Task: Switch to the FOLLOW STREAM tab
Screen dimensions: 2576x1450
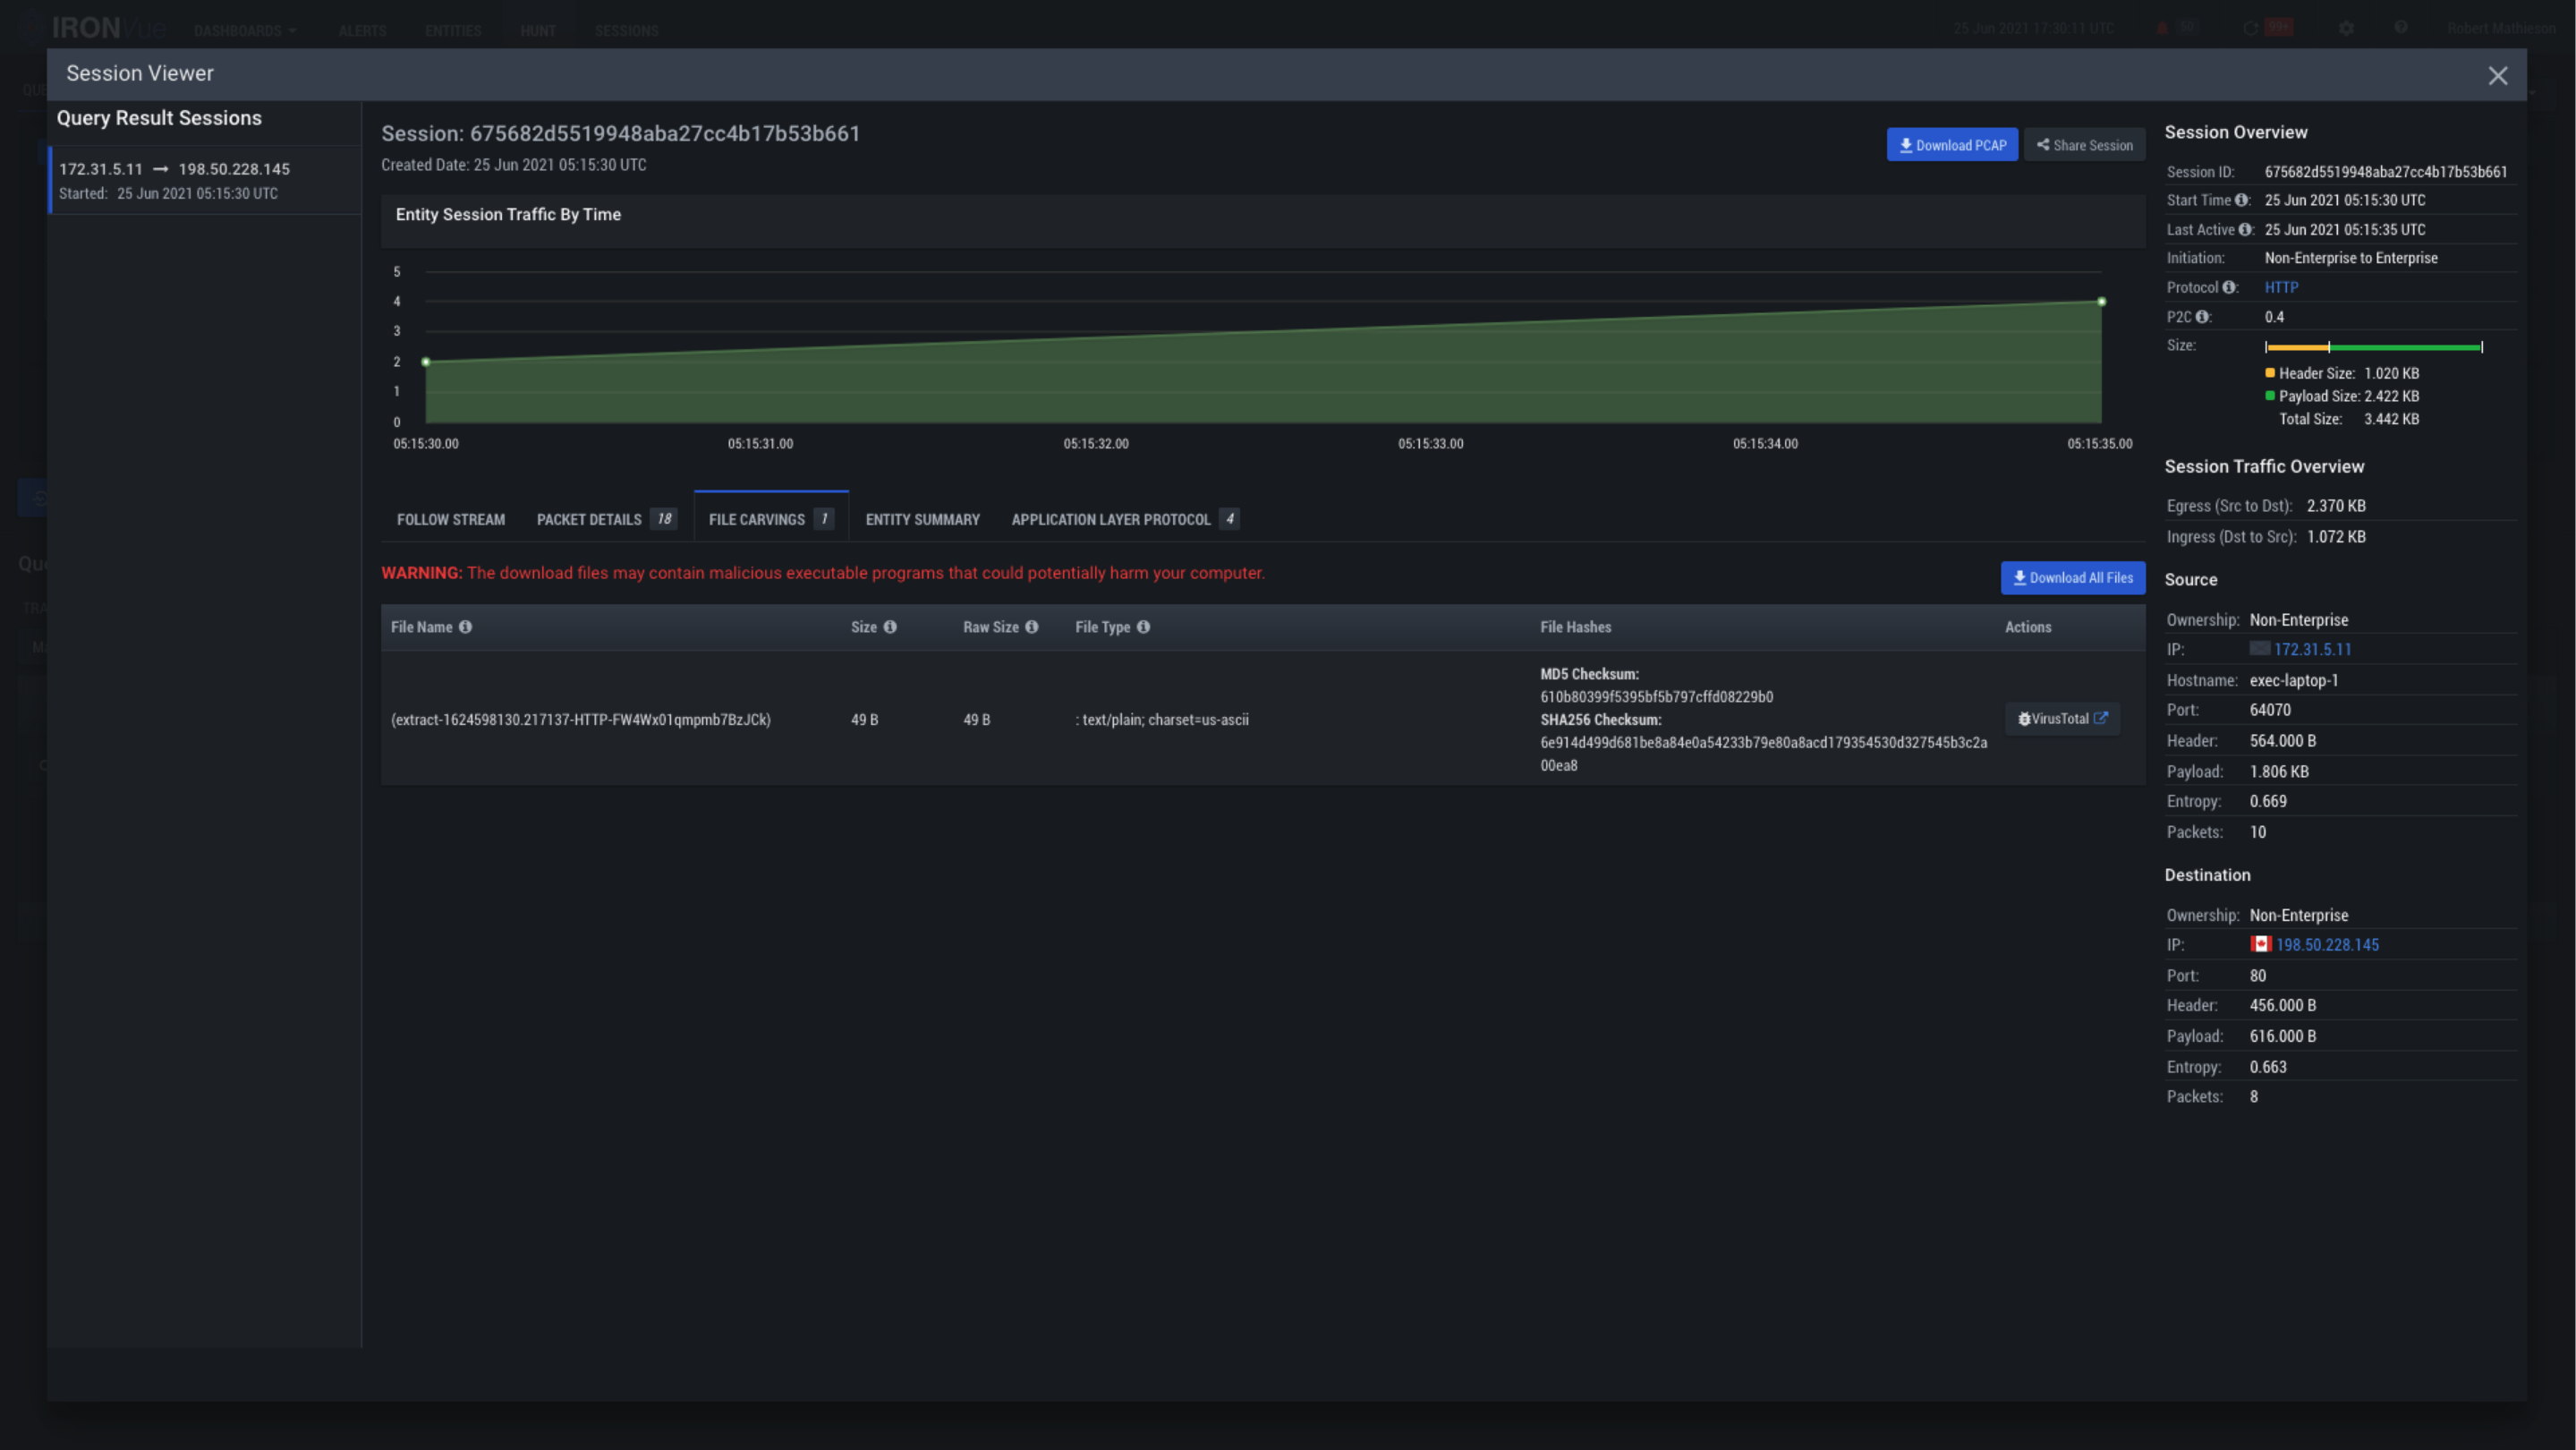Action: [x=451, y=519]
